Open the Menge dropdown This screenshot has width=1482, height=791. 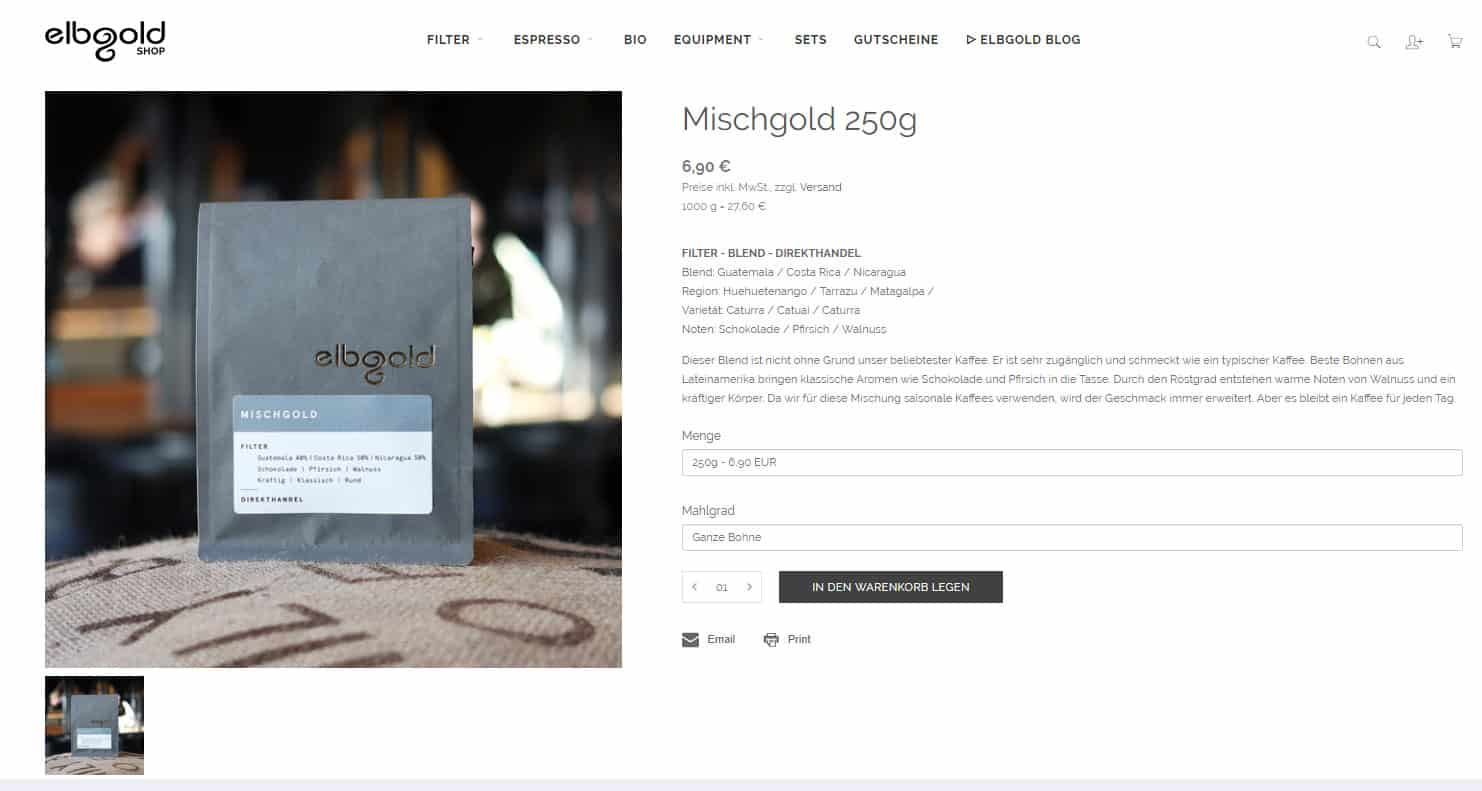coord(1072,462)
